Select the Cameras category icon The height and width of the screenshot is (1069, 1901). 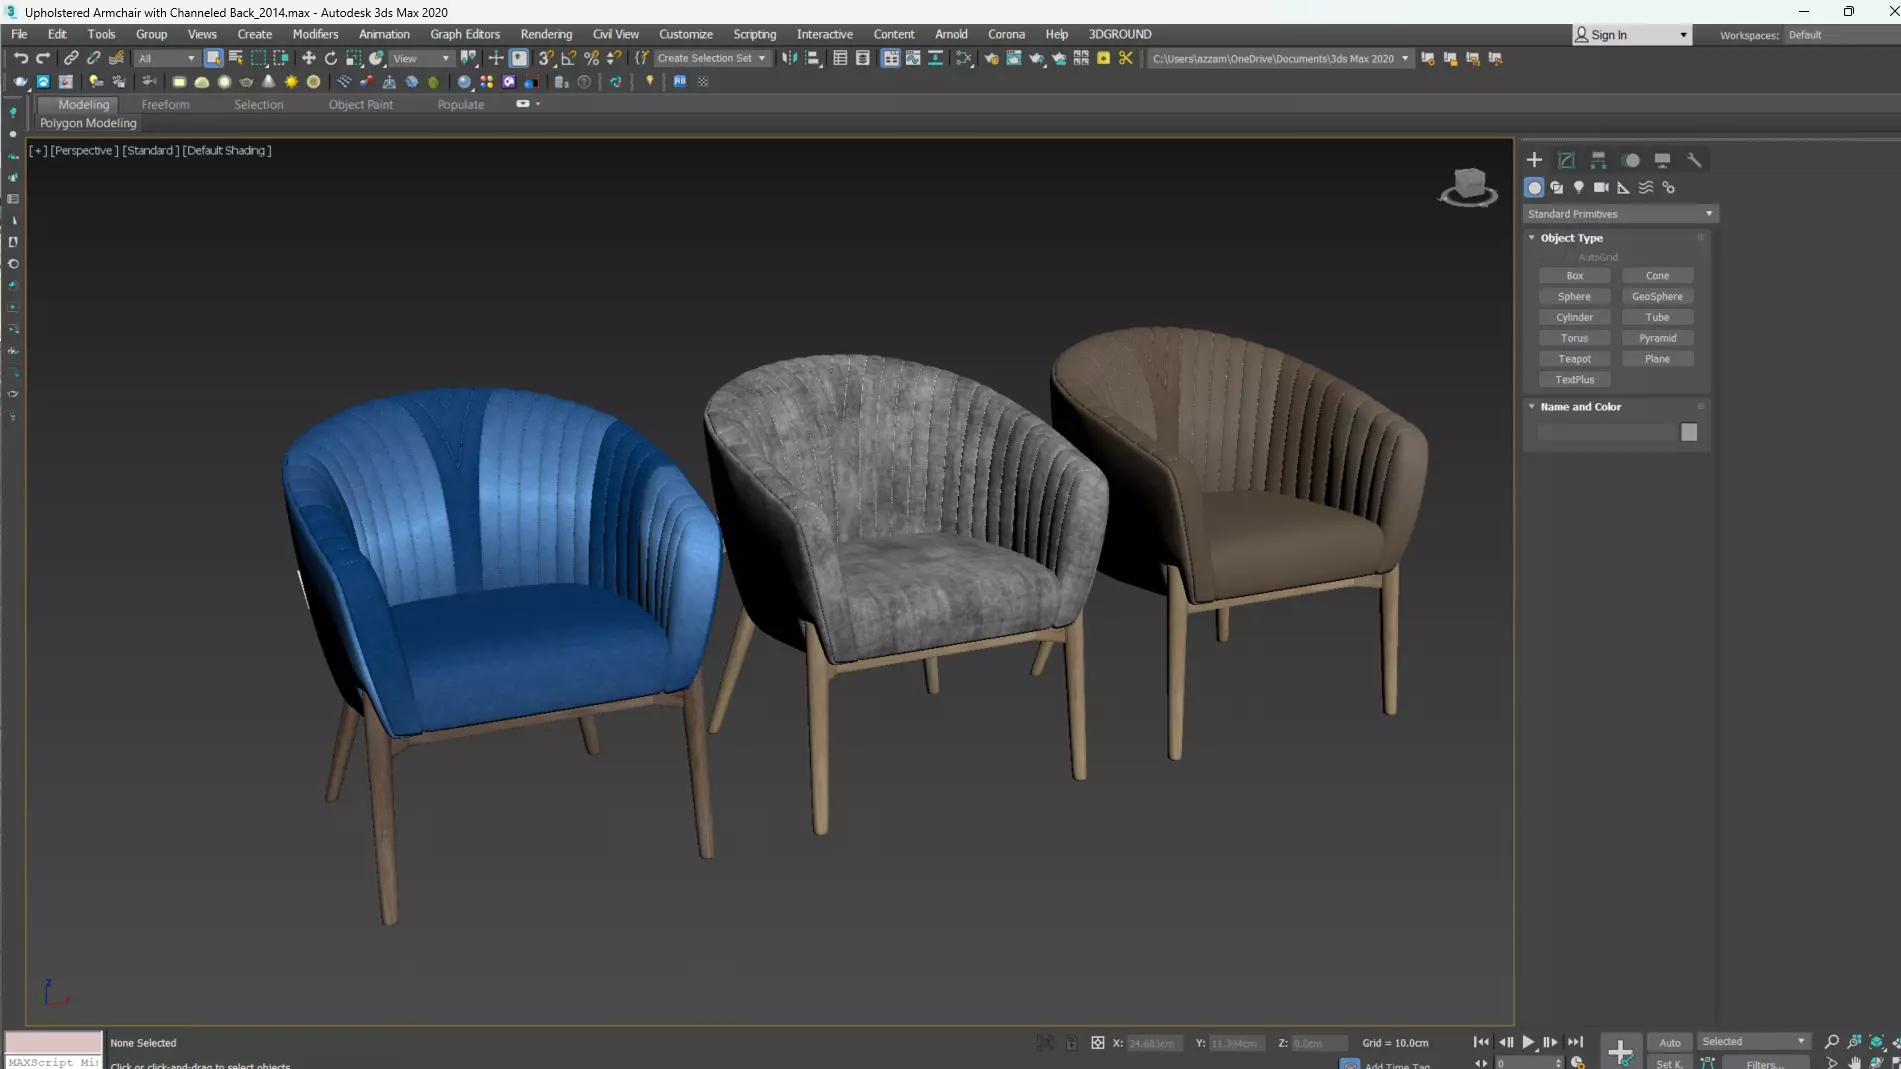pos(1601,187)
